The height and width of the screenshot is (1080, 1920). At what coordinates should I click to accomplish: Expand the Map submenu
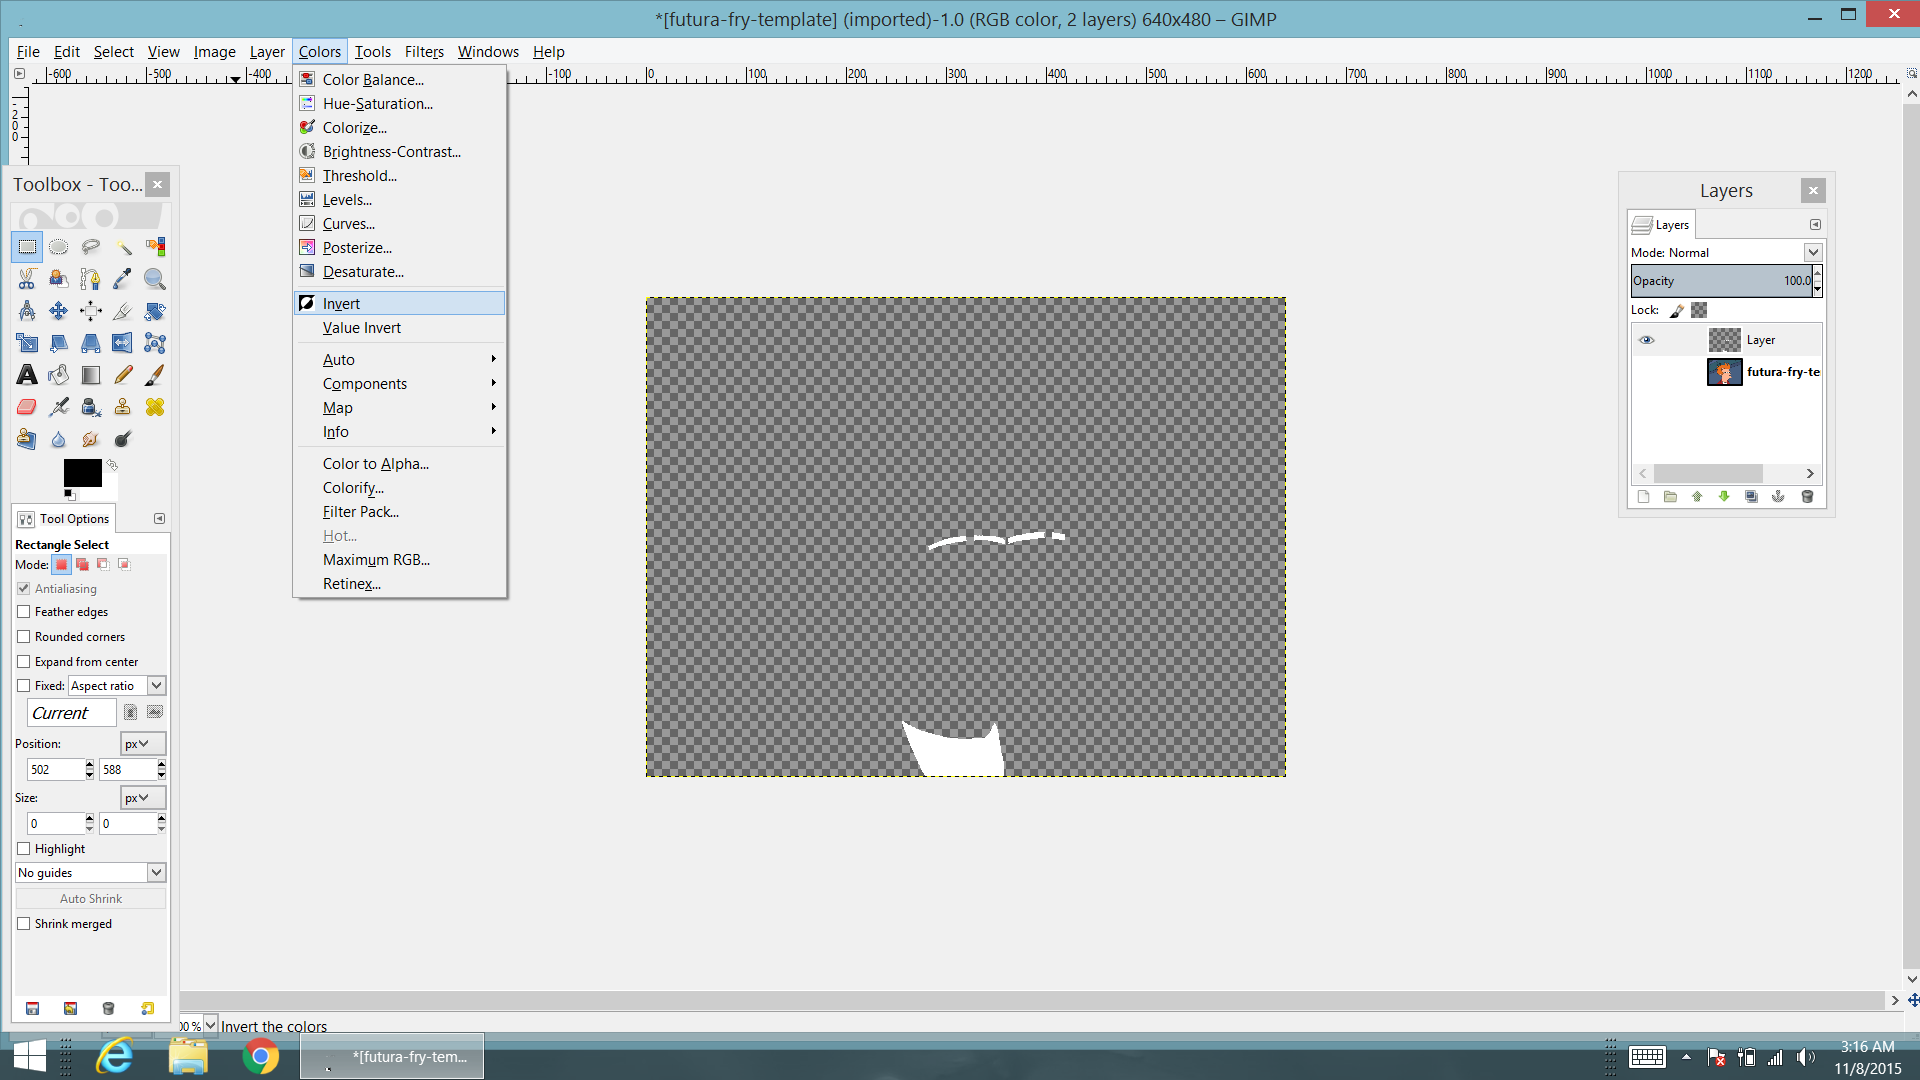(x=400, y=408)
